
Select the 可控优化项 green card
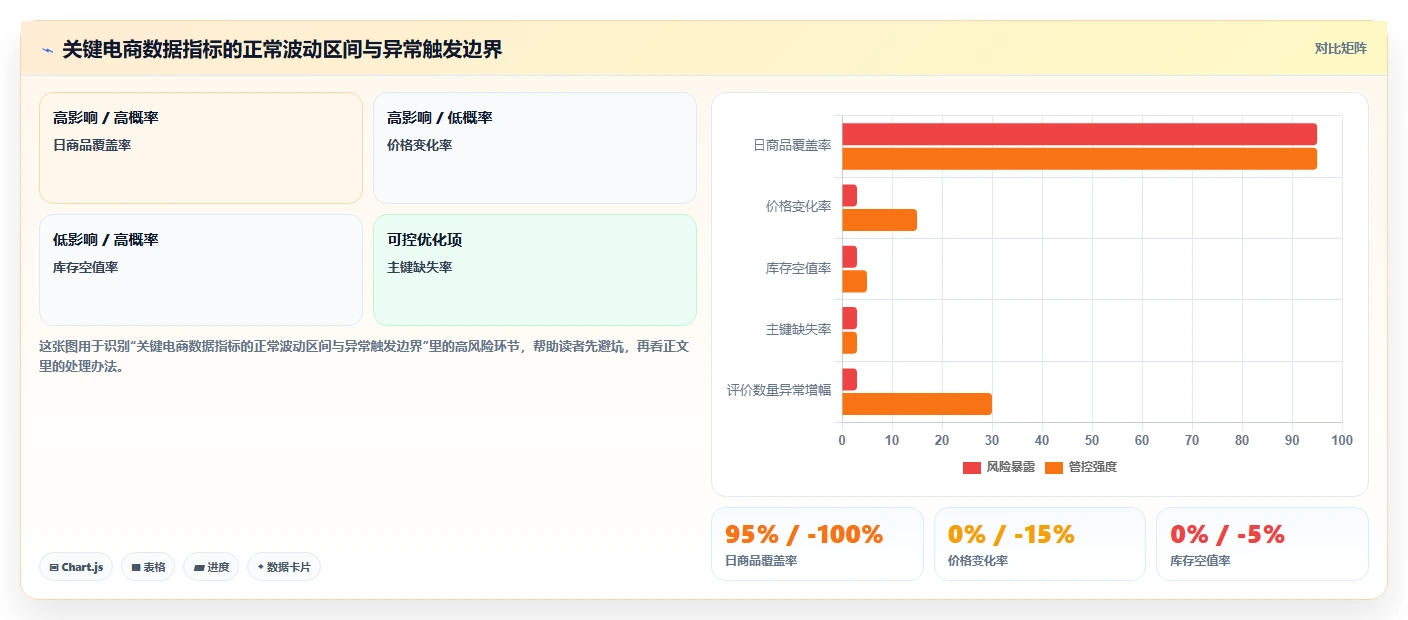pos(535,270)
